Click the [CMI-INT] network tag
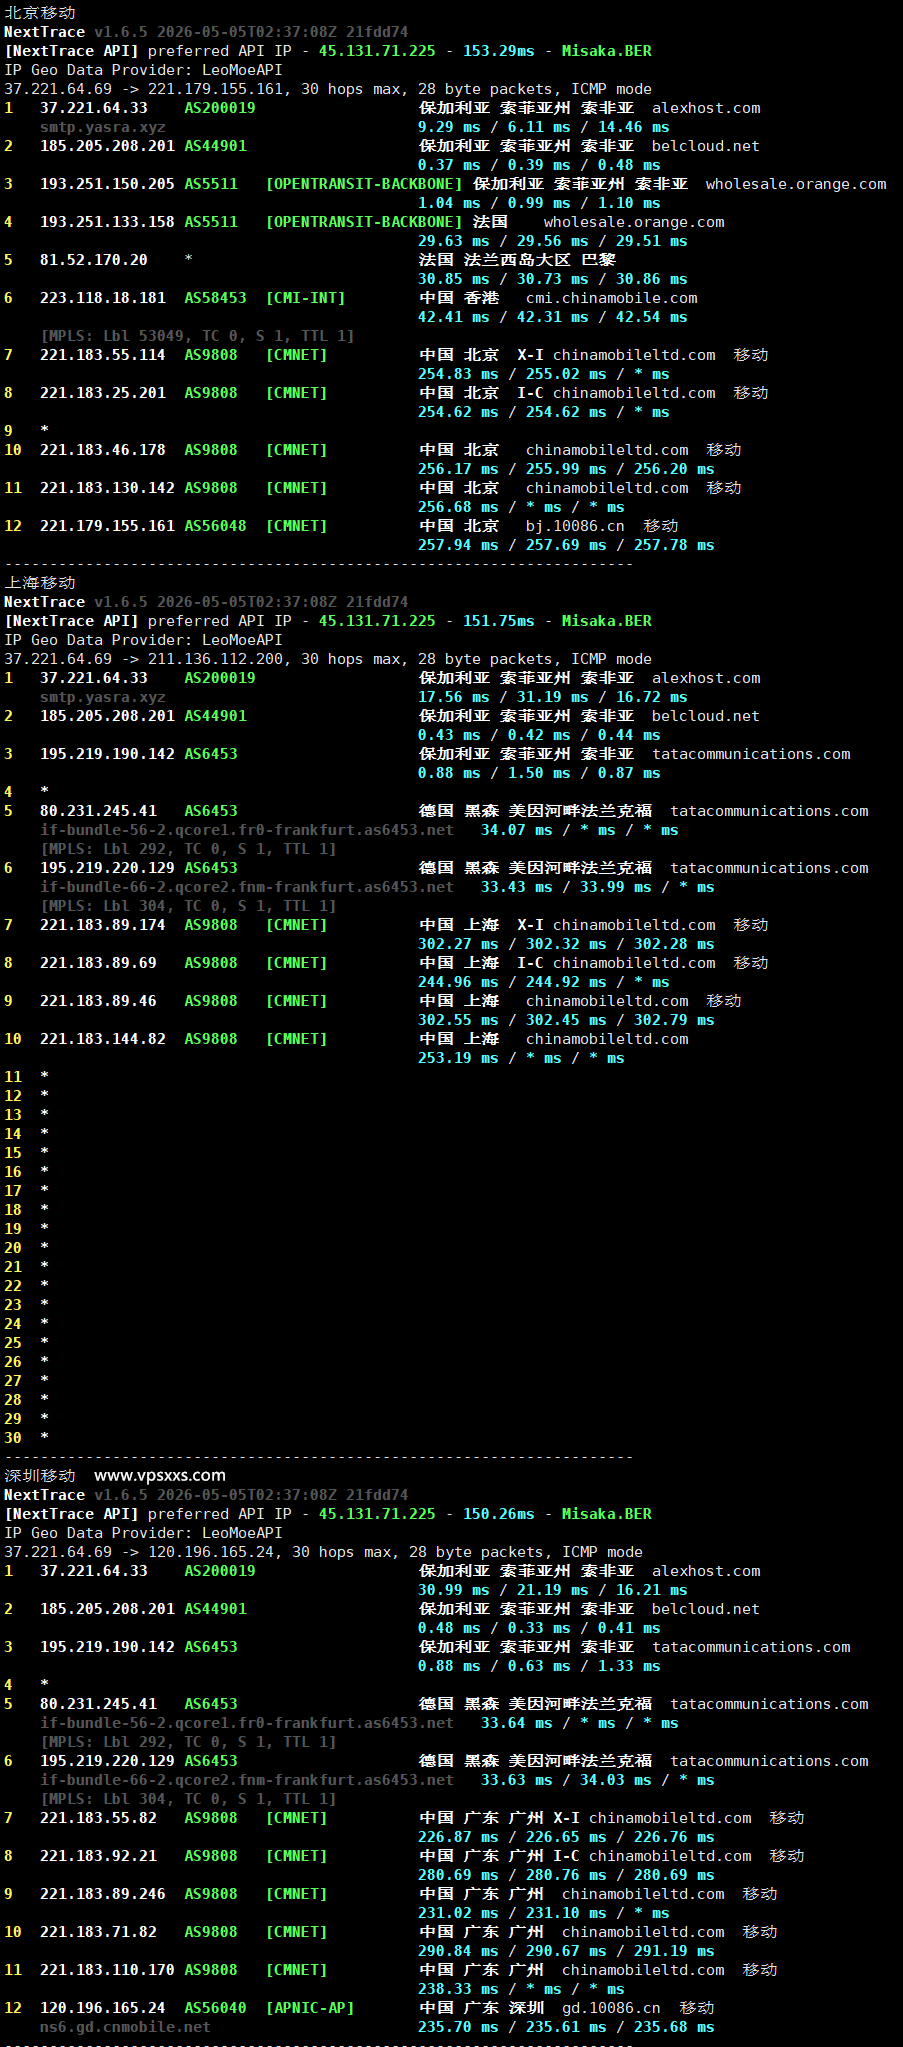This screenshot has height=2047, width=903. click(306, 298)
